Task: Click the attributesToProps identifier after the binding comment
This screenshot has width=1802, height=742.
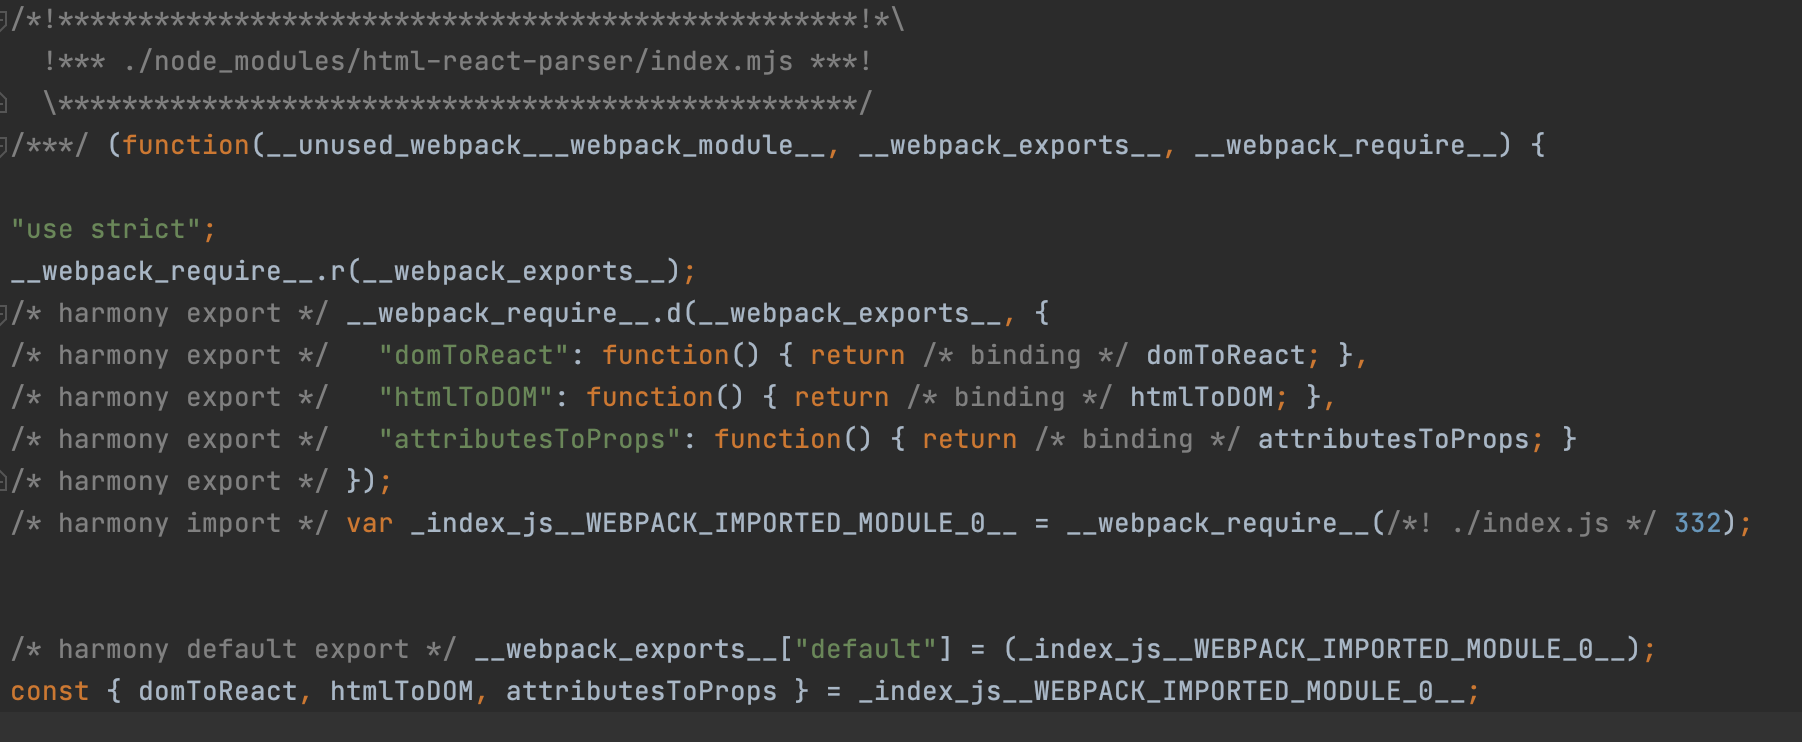Action: [x=1394, y=439]
